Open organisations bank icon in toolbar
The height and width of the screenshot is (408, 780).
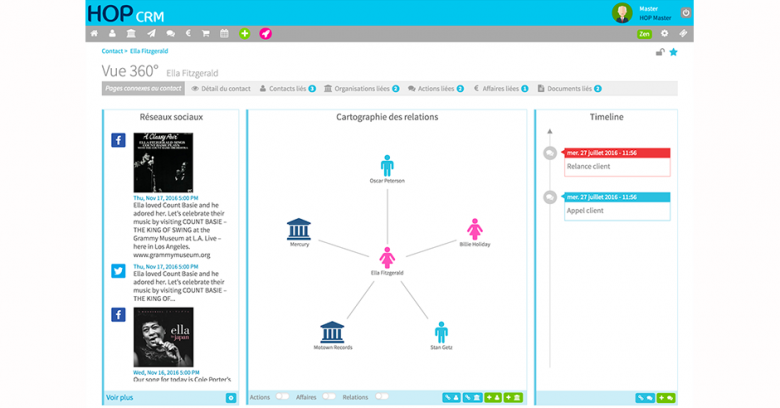(132, 33)
